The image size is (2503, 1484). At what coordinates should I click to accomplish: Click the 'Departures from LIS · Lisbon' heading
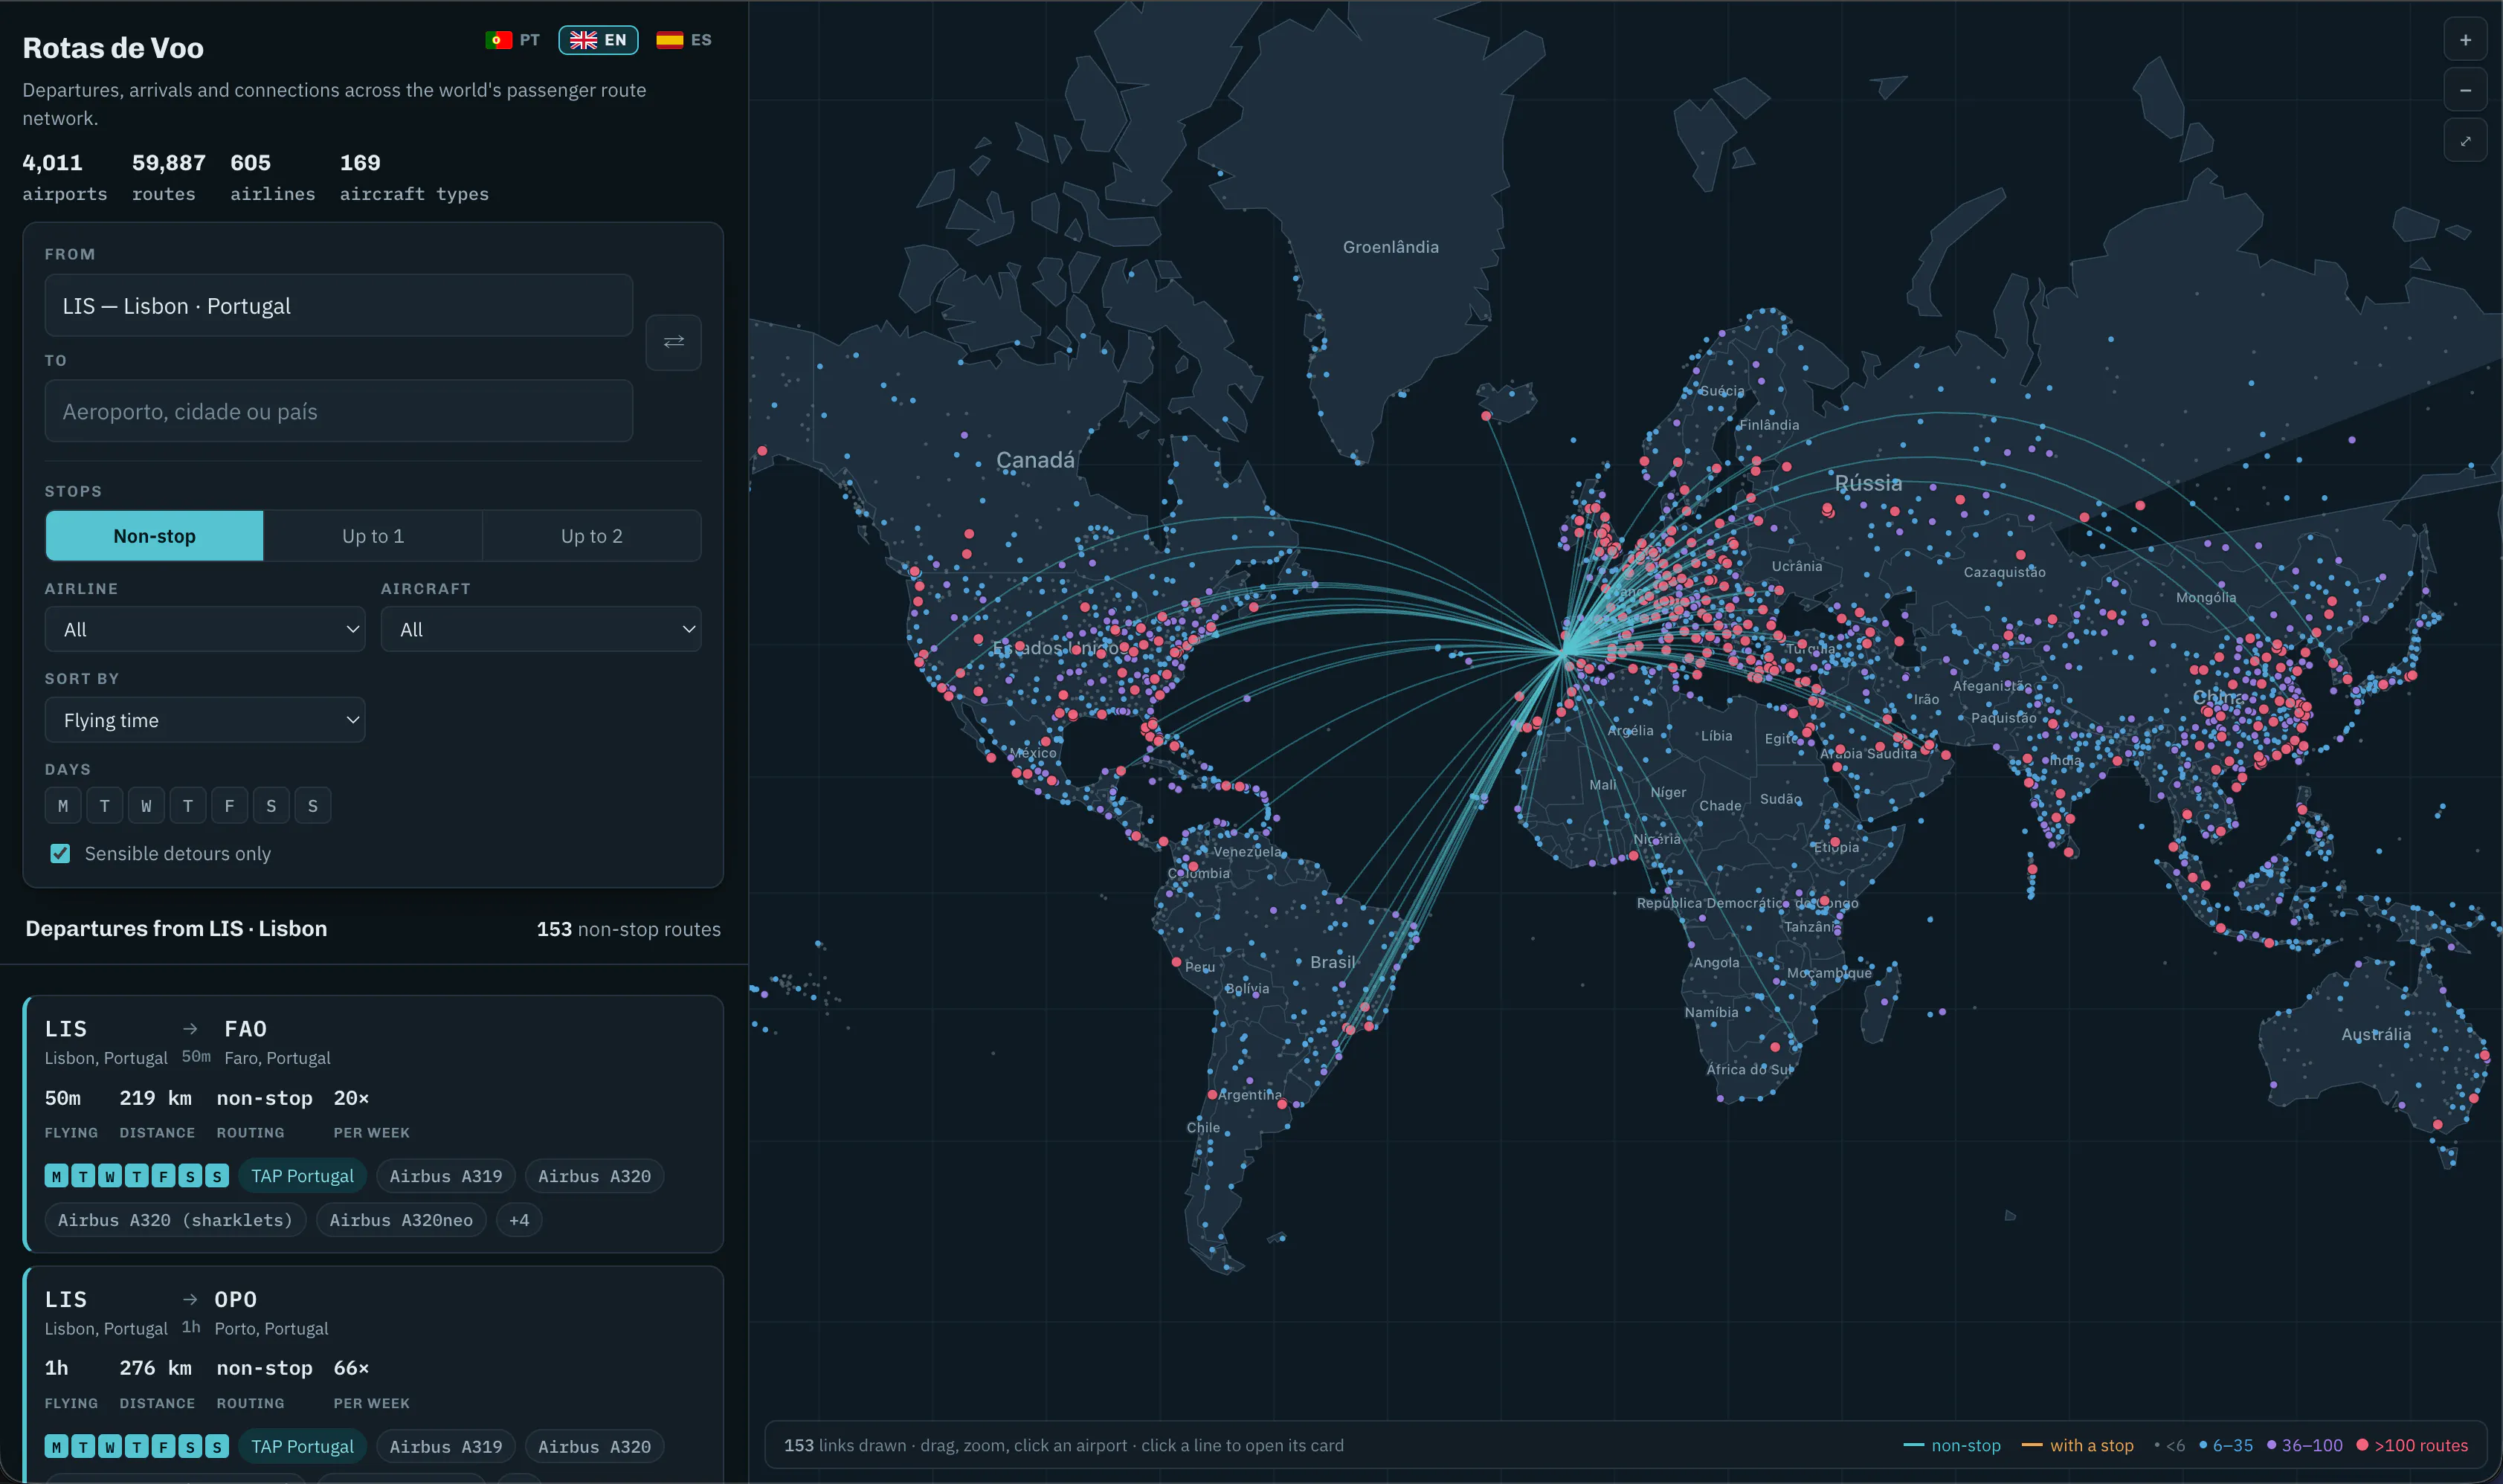pos(176,929)
